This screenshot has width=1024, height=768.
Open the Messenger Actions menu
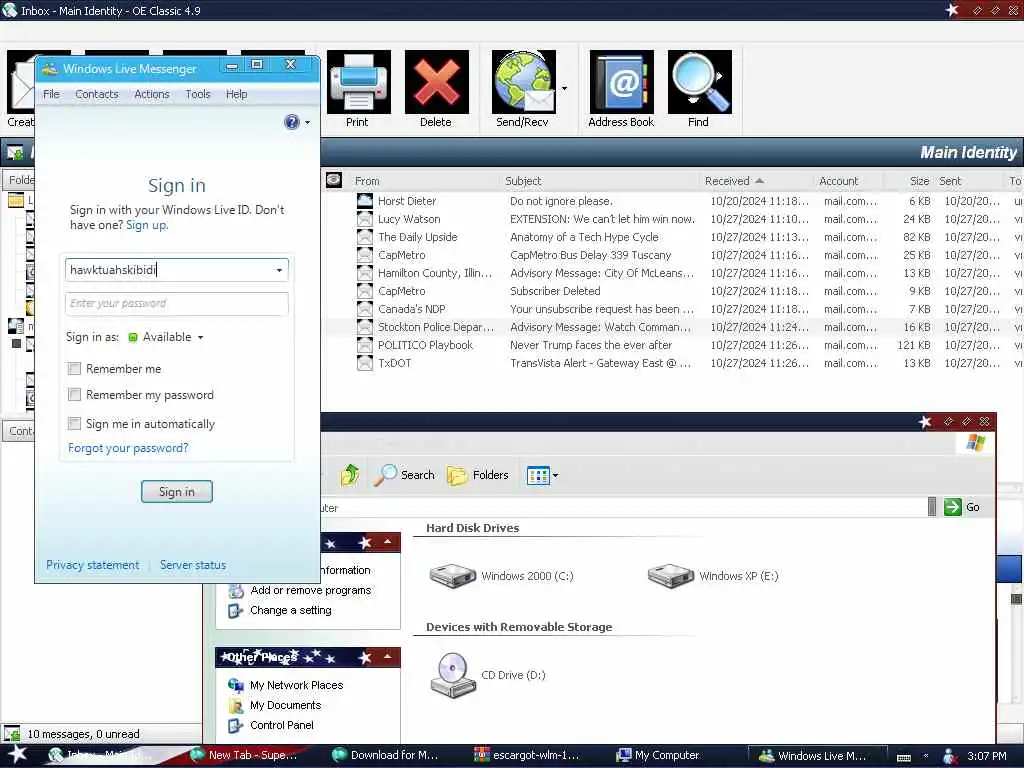point(152,94)
